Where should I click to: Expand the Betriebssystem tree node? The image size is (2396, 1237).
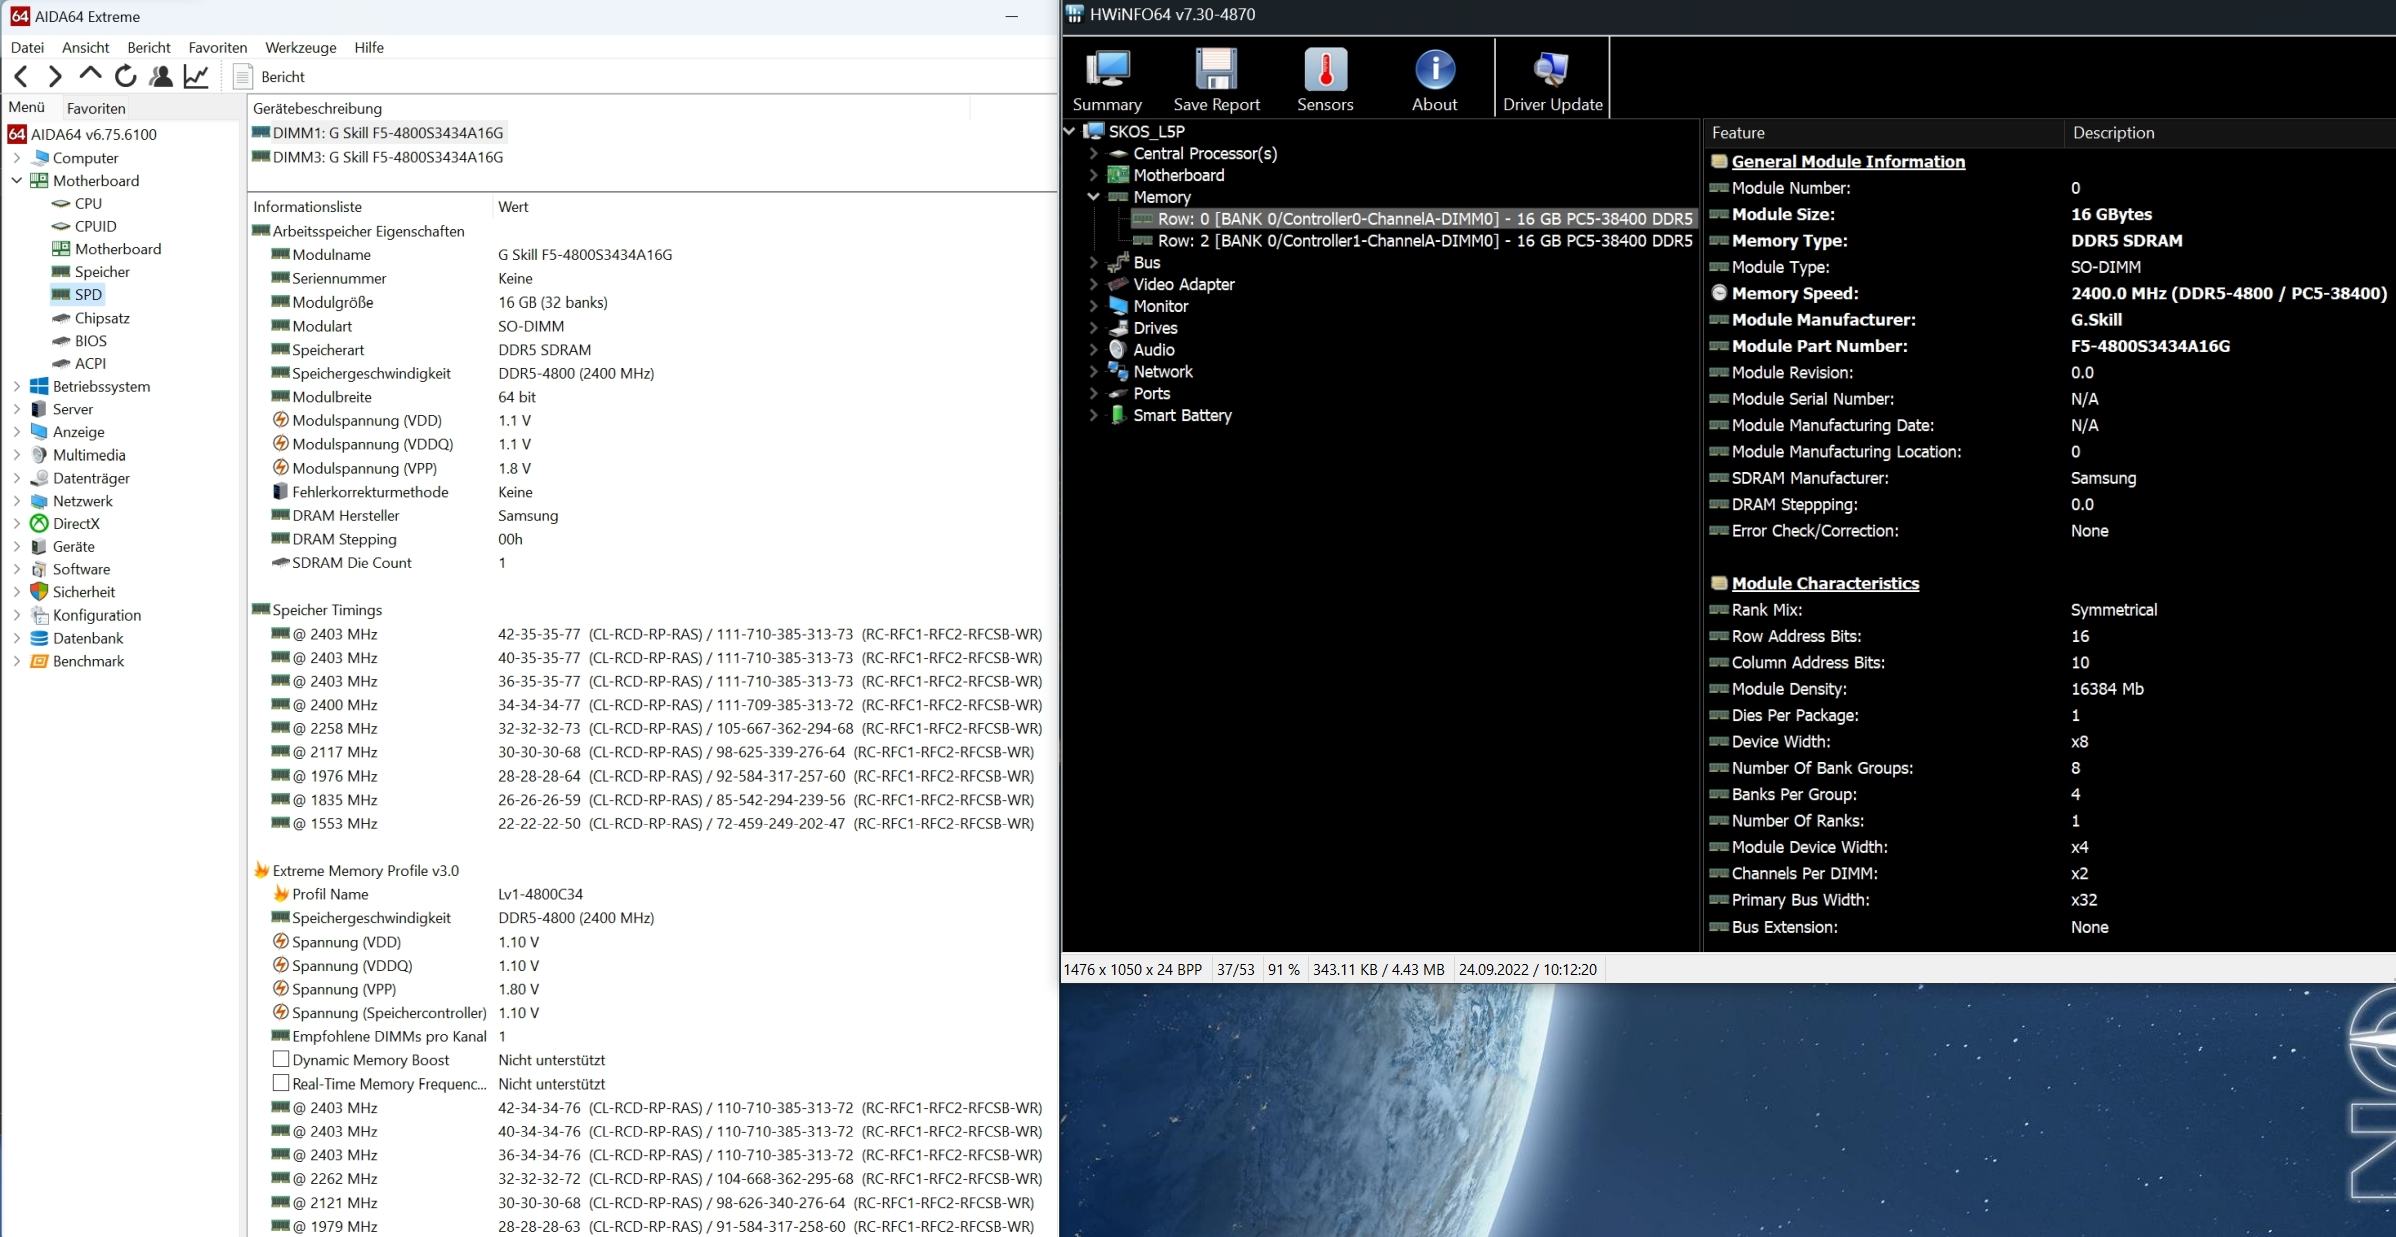click(x=17, y=386)
